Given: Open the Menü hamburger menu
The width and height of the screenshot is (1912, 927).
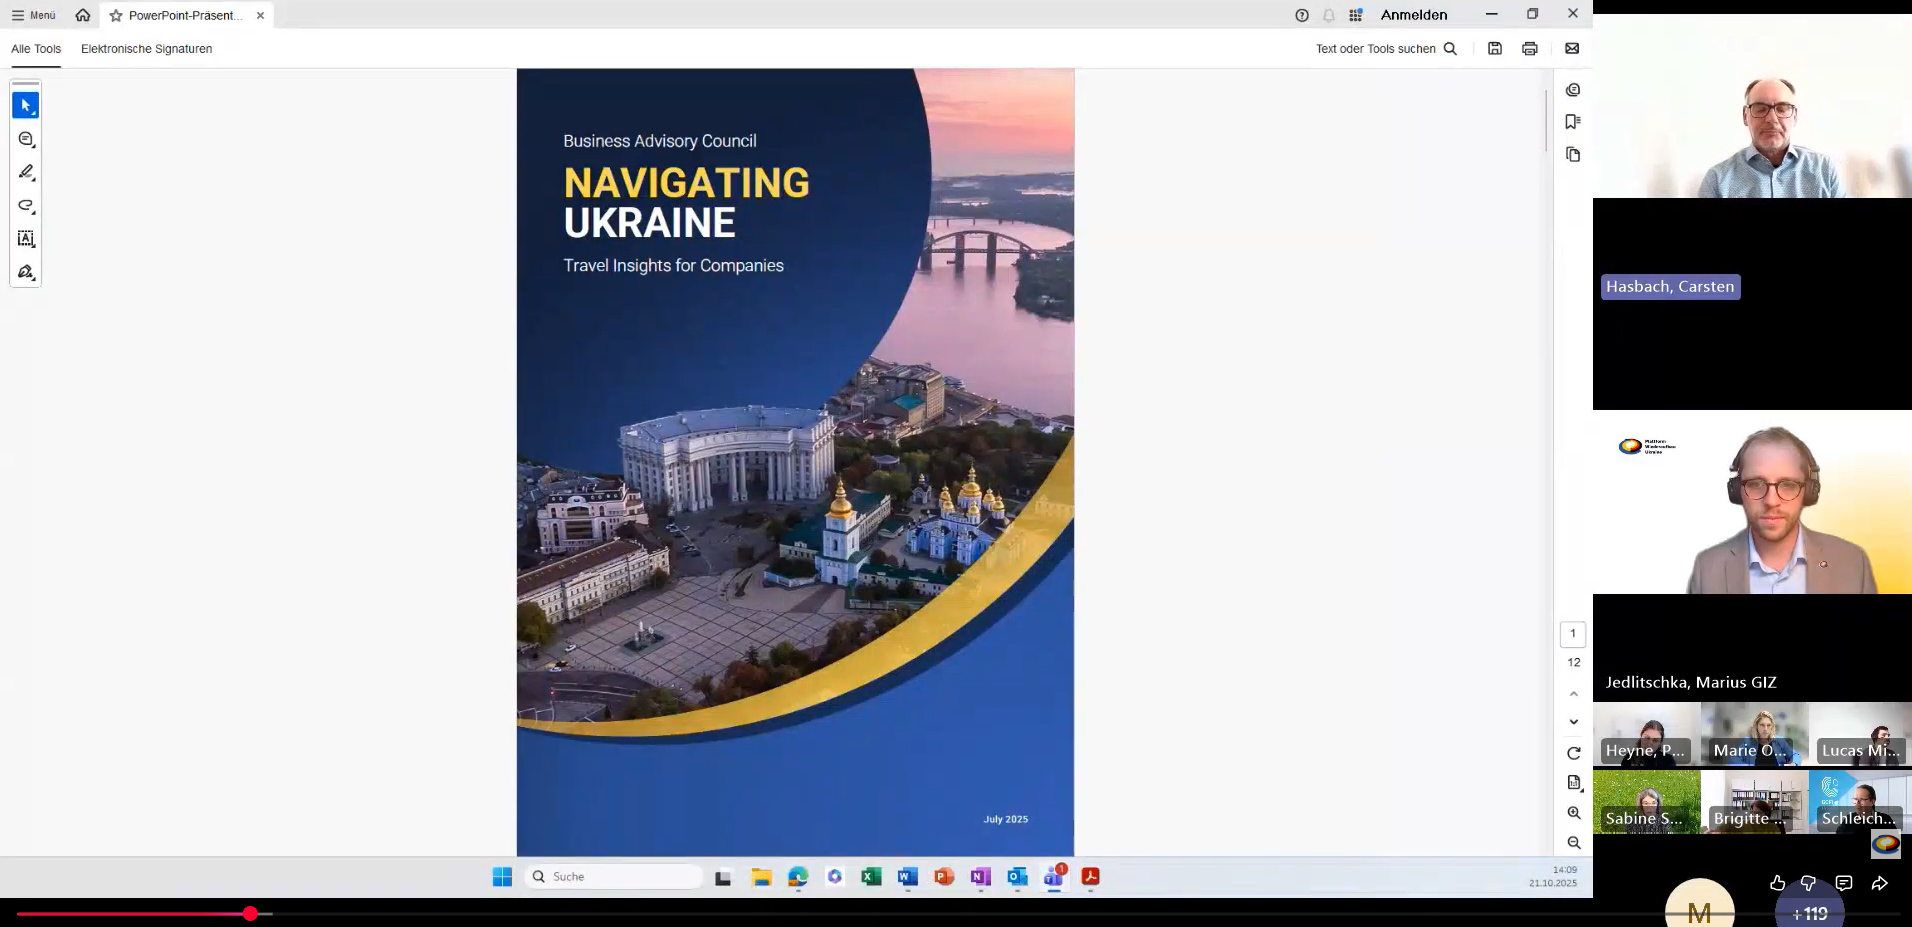Looking at the screenshot, I should click(33, 15).
